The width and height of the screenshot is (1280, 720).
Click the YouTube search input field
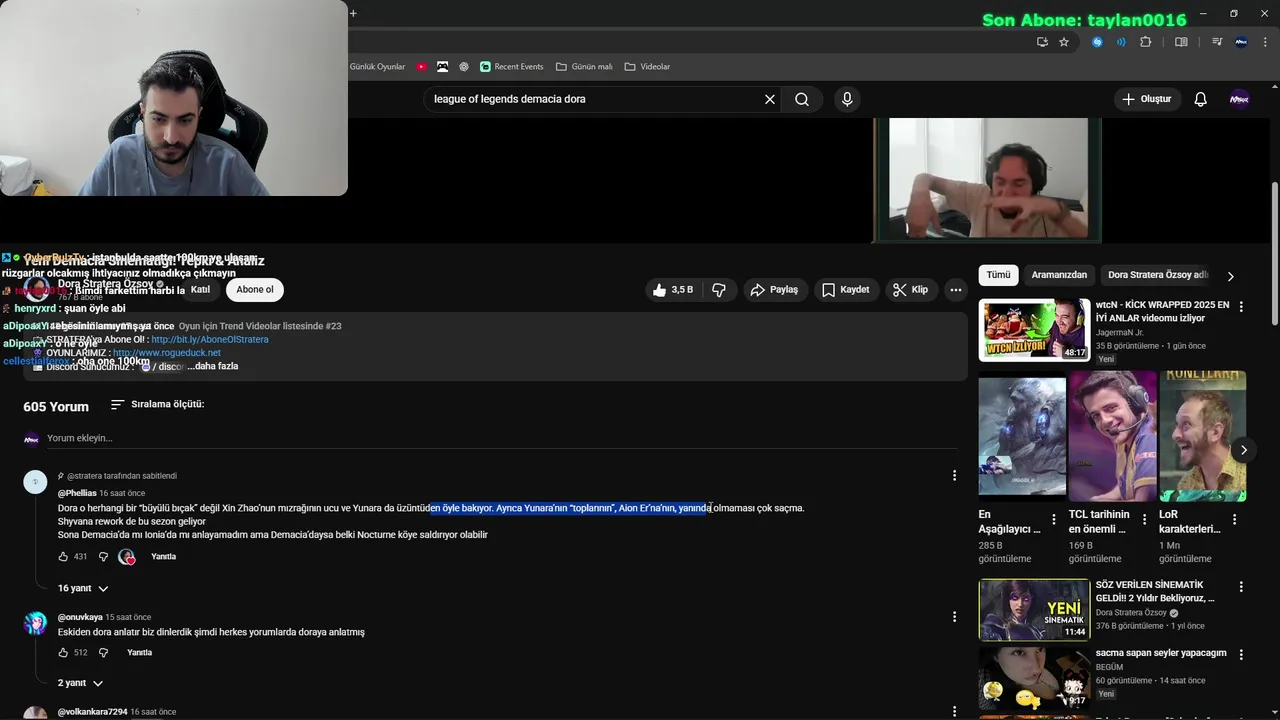coord(593,99)
